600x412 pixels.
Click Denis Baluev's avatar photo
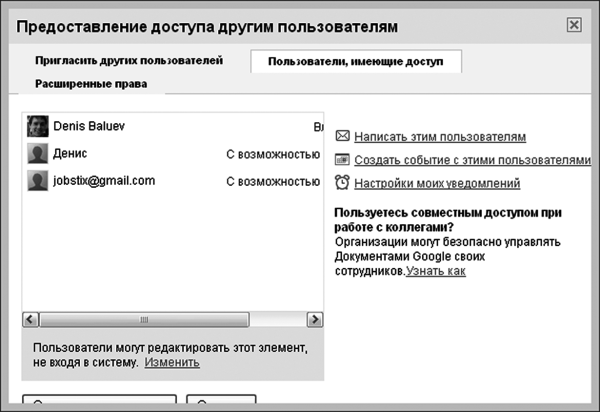38,127
